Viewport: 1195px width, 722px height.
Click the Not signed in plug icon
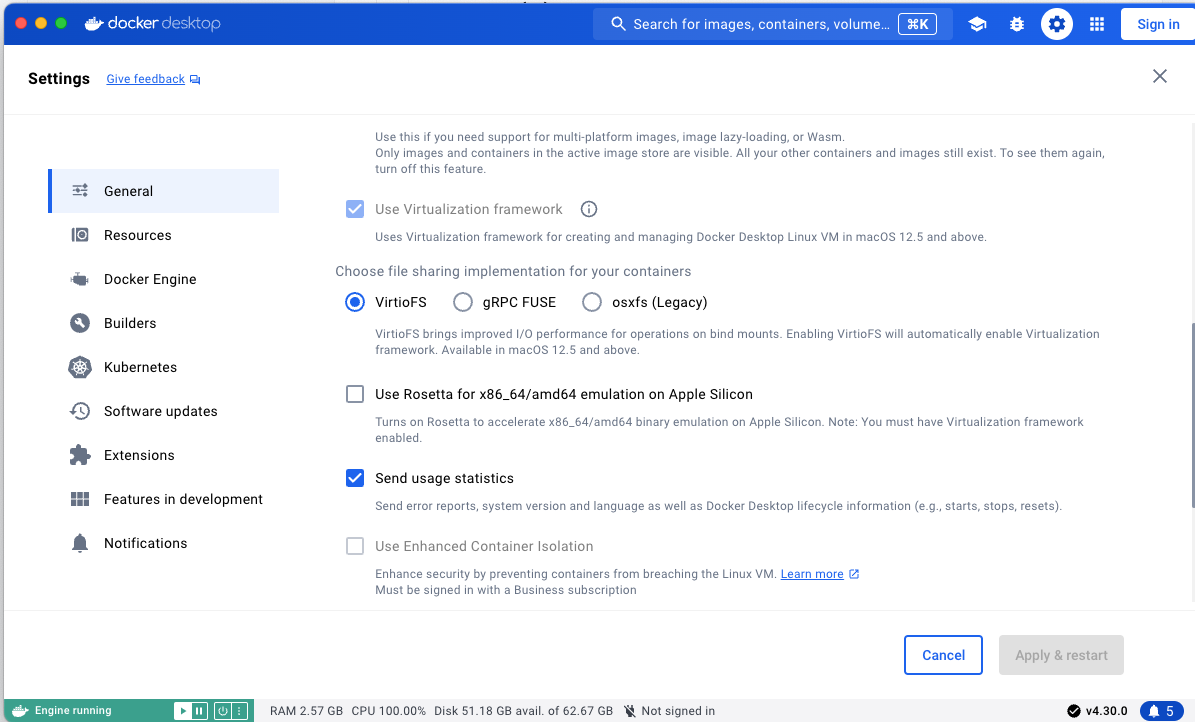(630, 711)
